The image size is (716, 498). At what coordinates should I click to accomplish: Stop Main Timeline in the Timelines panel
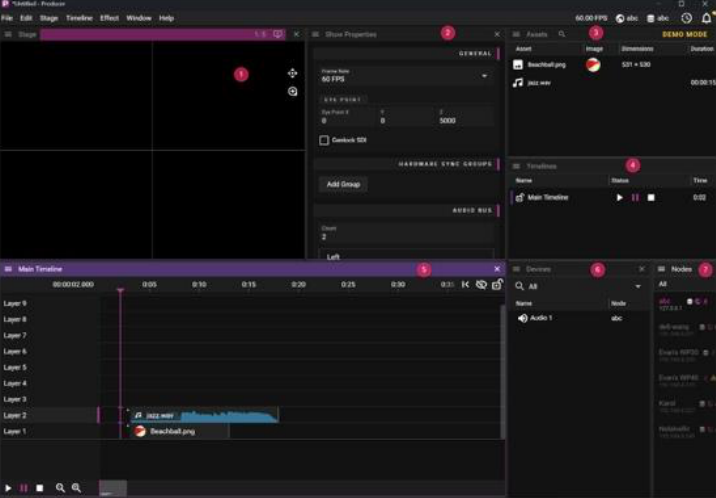[651, 198]
